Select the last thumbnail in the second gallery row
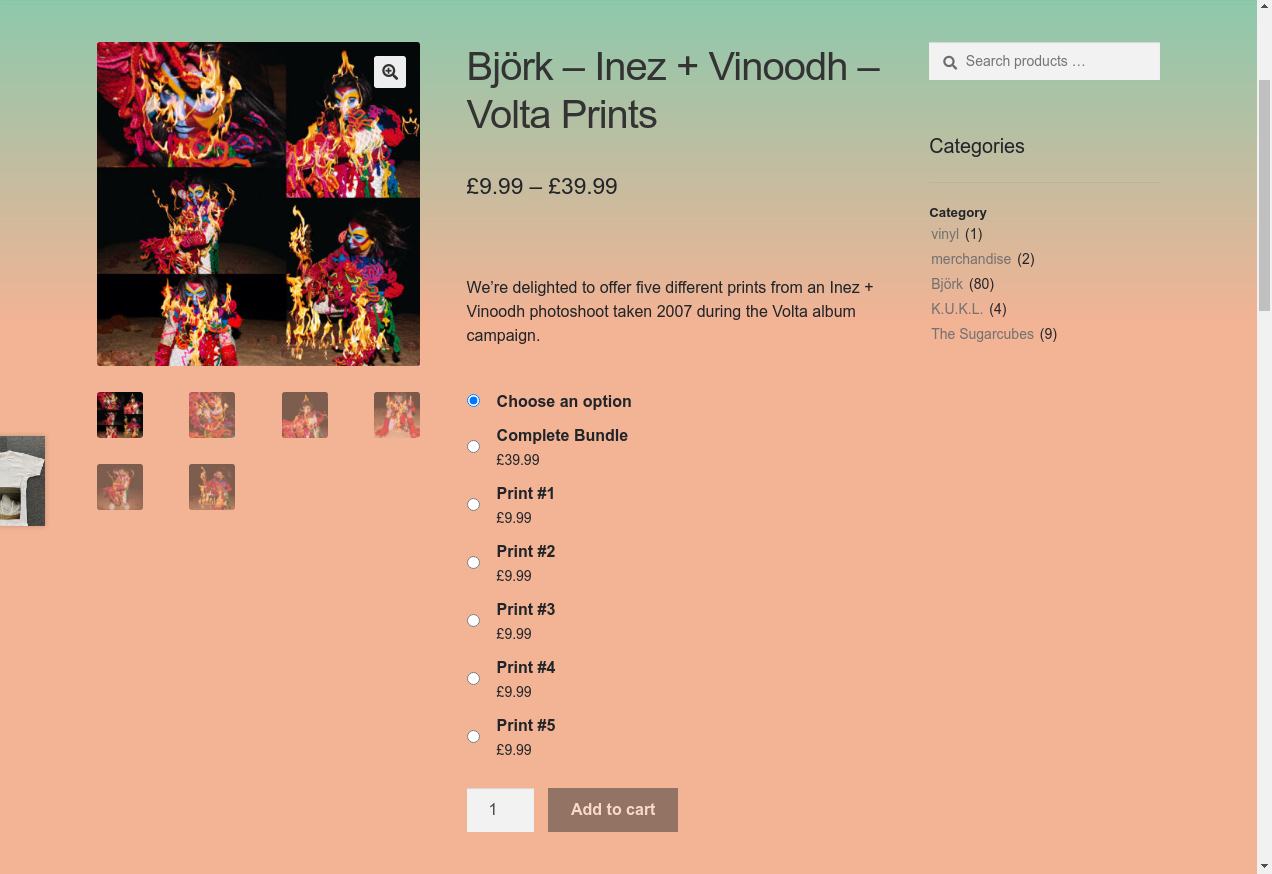The width and height of the screenshot is (1272, 874). 212,487
